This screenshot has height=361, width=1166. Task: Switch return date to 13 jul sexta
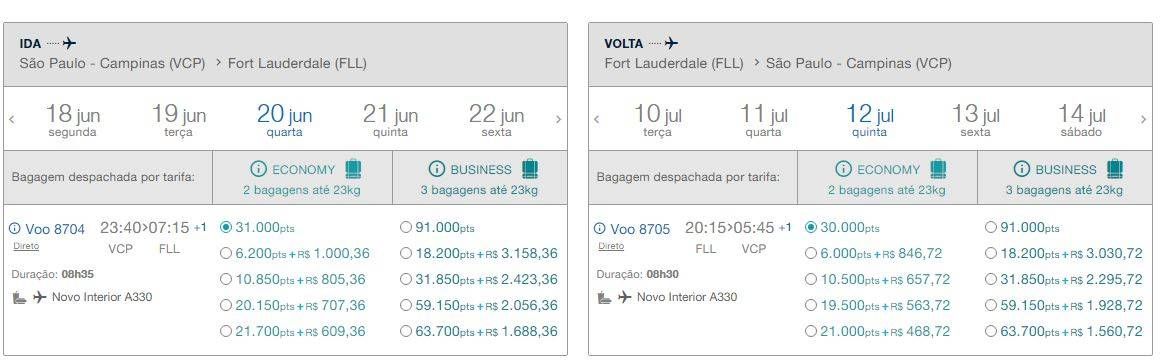click(976, 121)
